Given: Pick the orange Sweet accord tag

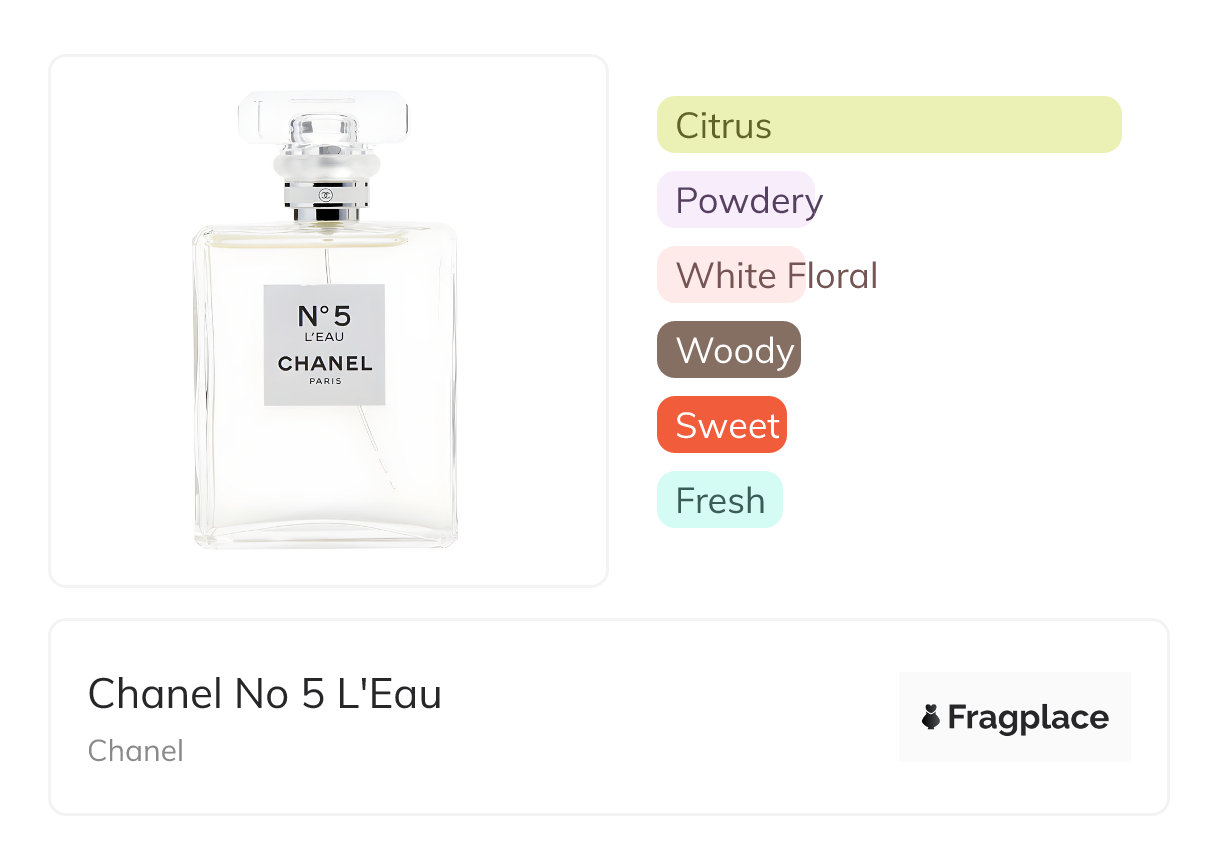Looking at the screenshot, I should [722, 425].
